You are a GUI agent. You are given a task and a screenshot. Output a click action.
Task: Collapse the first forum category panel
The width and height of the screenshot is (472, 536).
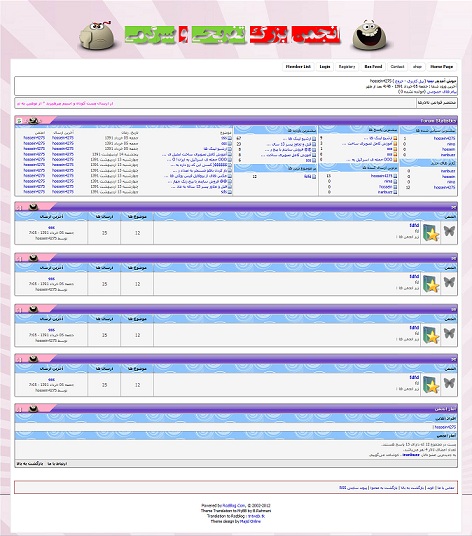point(19,207)
